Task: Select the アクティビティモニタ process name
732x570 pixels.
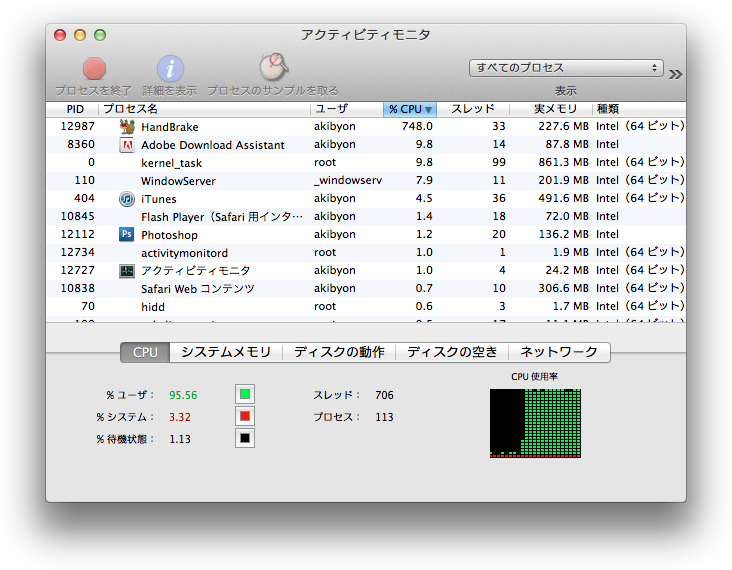Action: point(196,271)
